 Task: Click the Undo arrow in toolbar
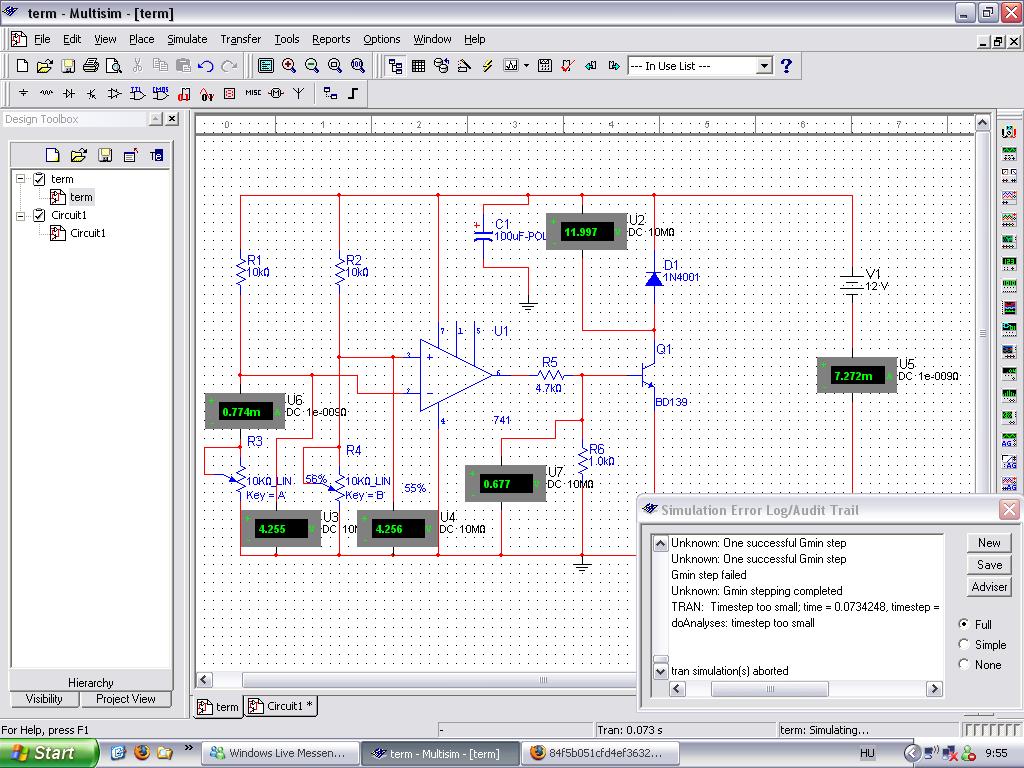pos(206,66)
